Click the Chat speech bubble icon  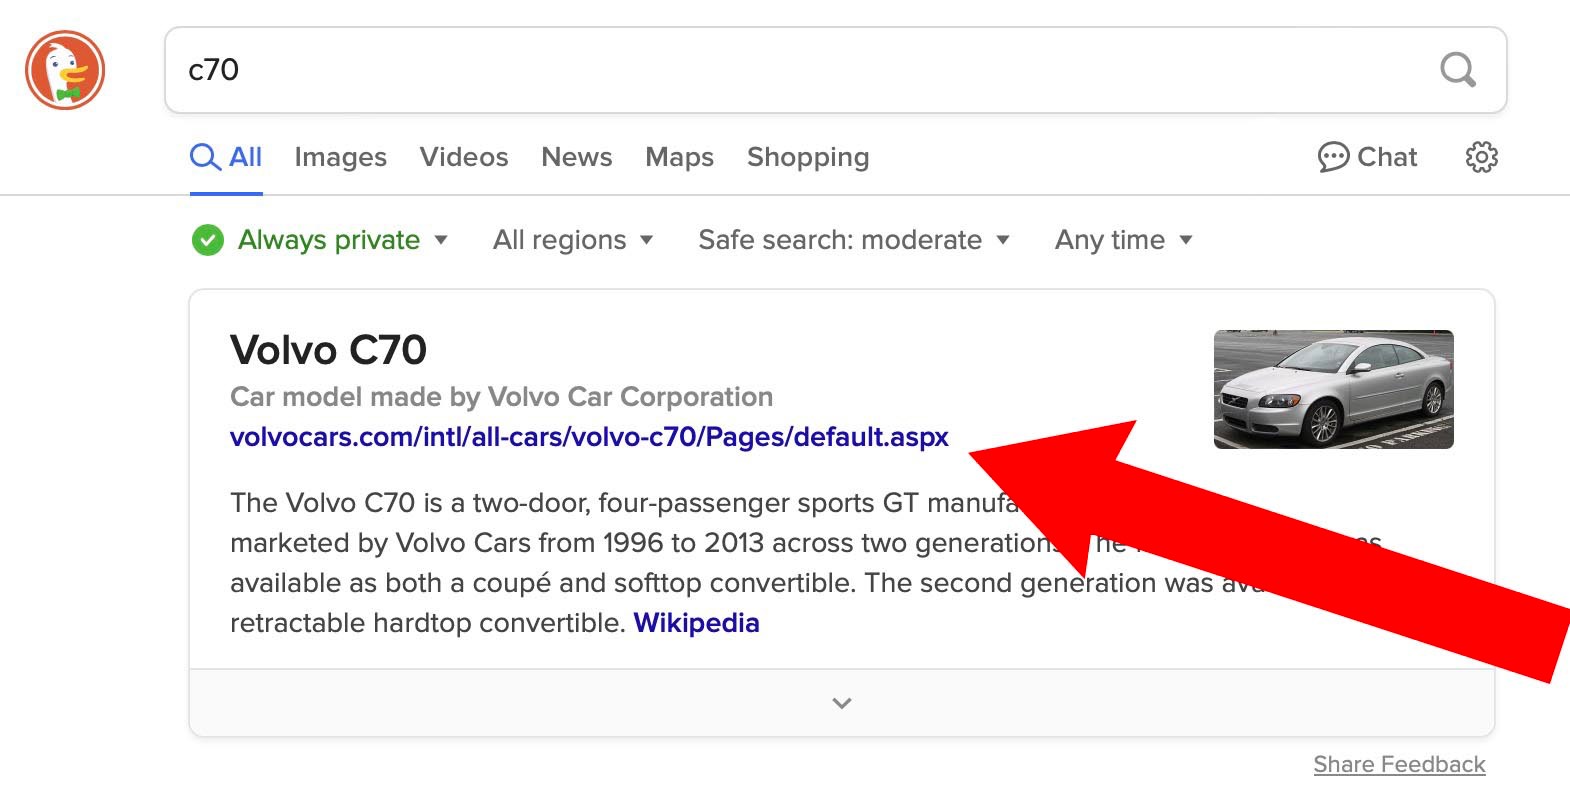point(1333,157)
